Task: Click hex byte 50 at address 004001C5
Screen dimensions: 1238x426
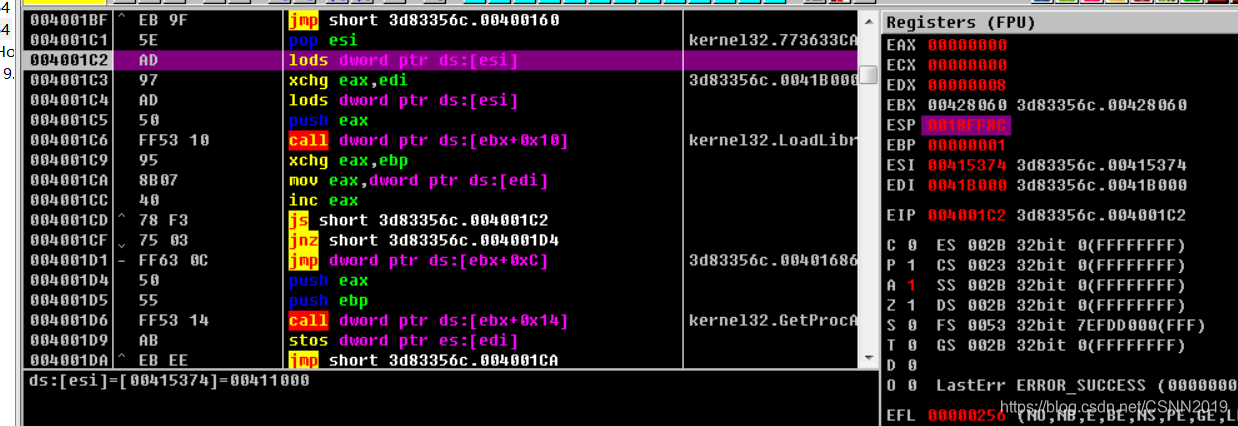Action: 148,120
